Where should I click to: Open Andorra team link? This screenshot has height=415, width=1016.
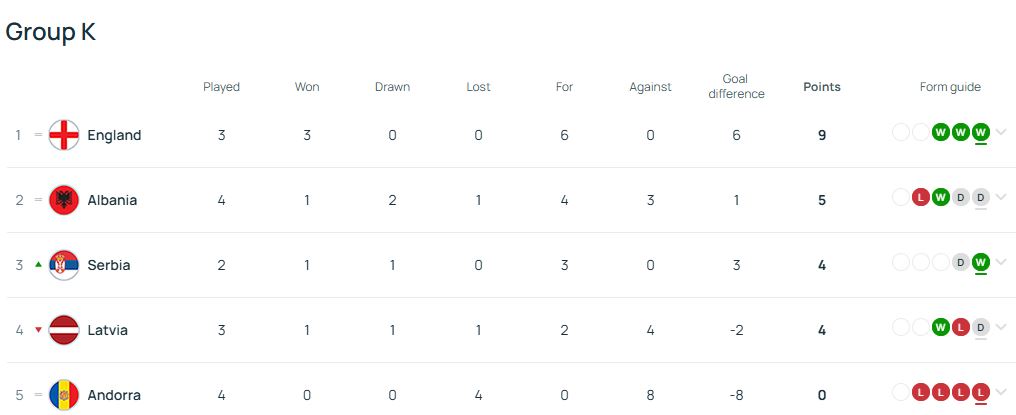click(x=114, y=394)
